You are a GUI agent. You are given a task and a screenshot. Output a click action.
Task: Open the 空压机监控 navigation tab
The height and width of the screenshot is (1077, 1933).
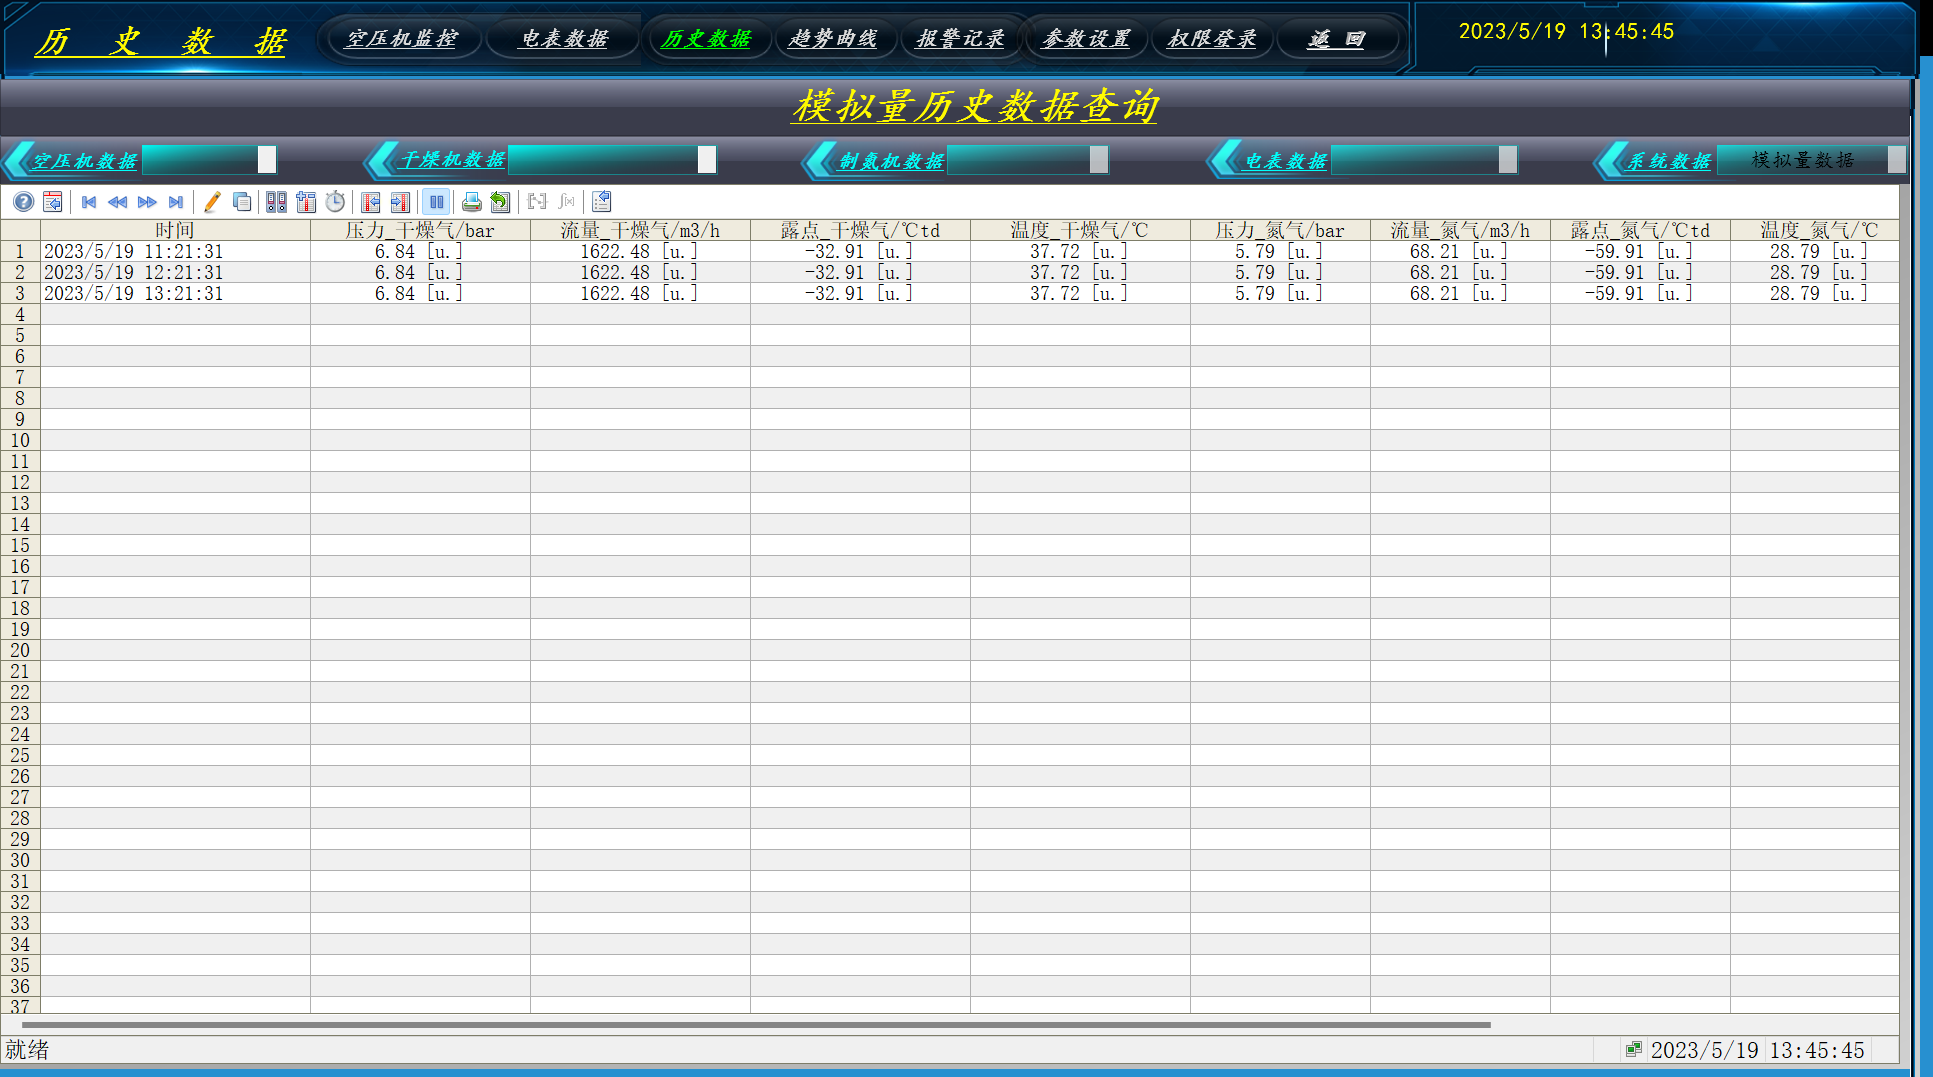coord(402,39)
